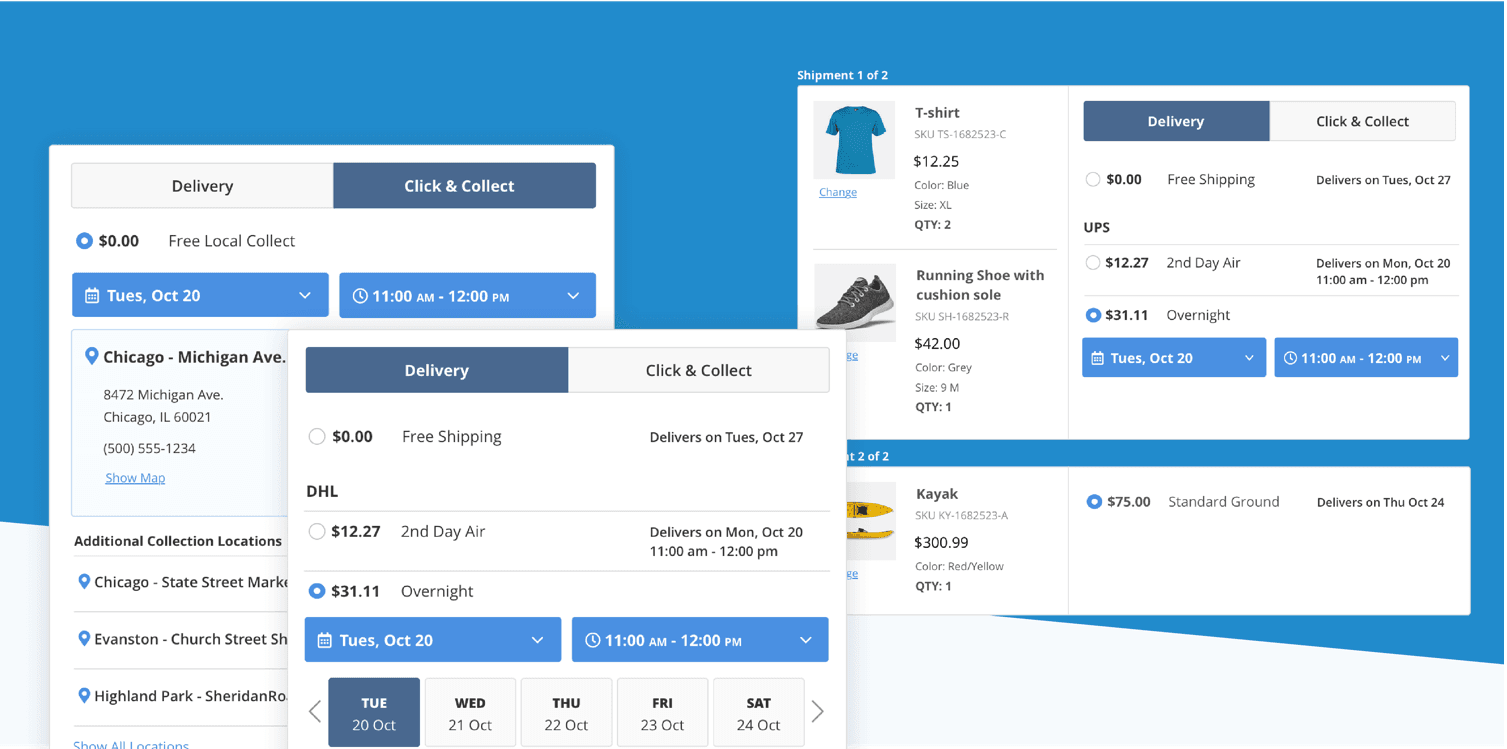The width and height of the screenshot is (1507, 749).
Task: Click the pin icon for Highland Park location
Action: [x=84, y=696]
